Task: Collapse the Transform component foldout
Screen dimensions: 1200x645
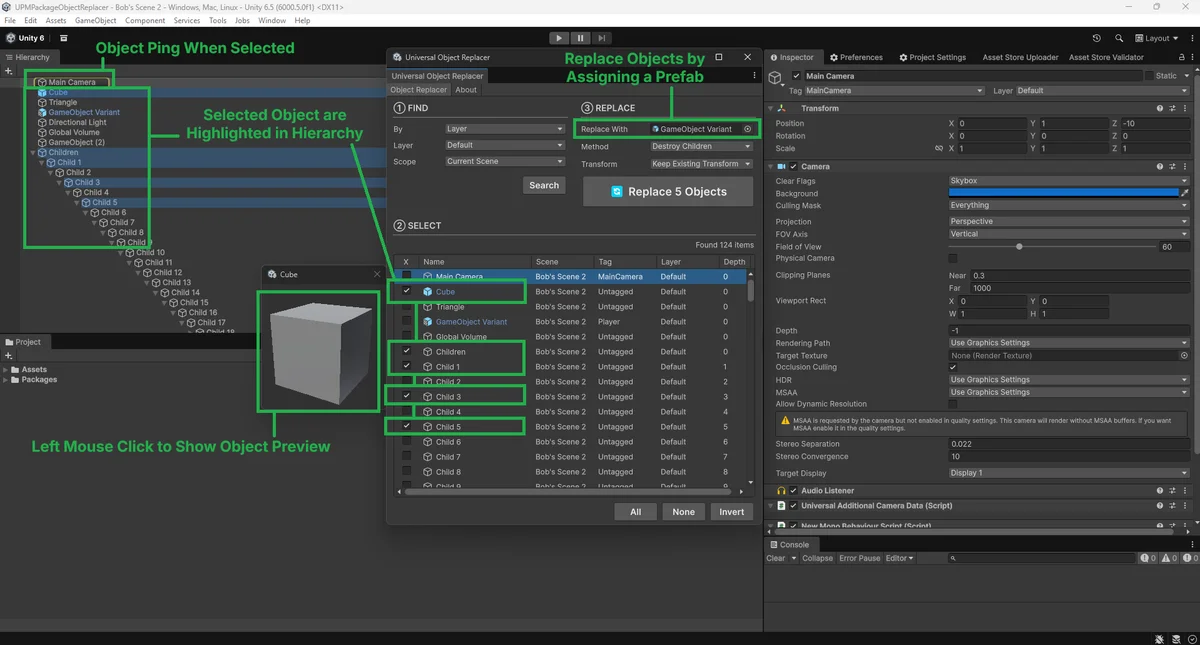Action: 771,108
